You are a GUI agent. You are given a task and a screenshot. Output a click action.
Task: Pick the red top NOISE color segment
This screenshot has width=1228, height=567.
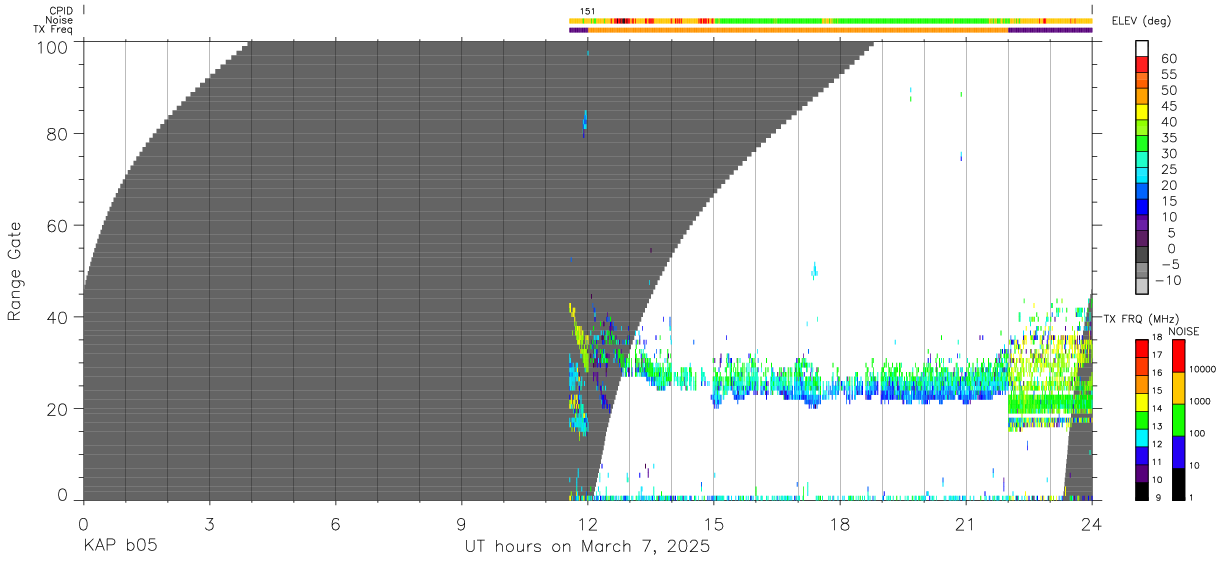[1178, 356]
